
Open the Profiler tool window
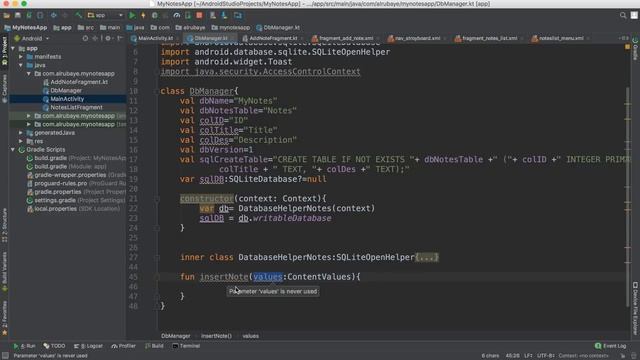tap(123, 346)
